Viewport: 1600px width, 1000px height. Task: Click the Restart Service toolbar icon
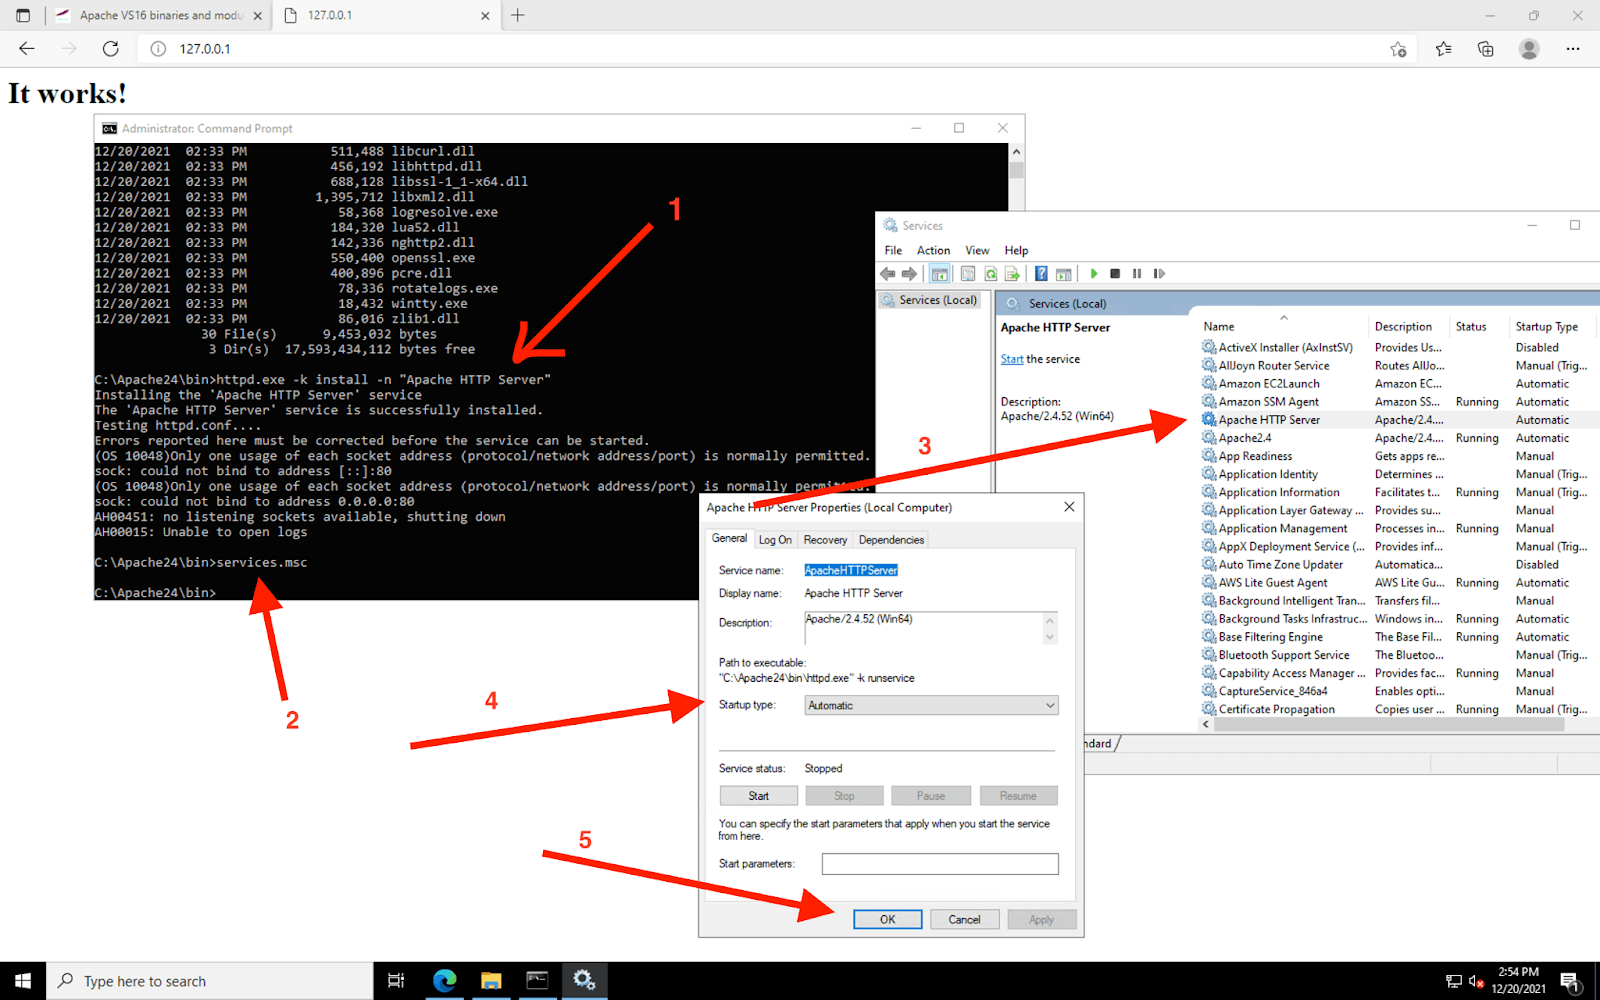point(1159,273)
